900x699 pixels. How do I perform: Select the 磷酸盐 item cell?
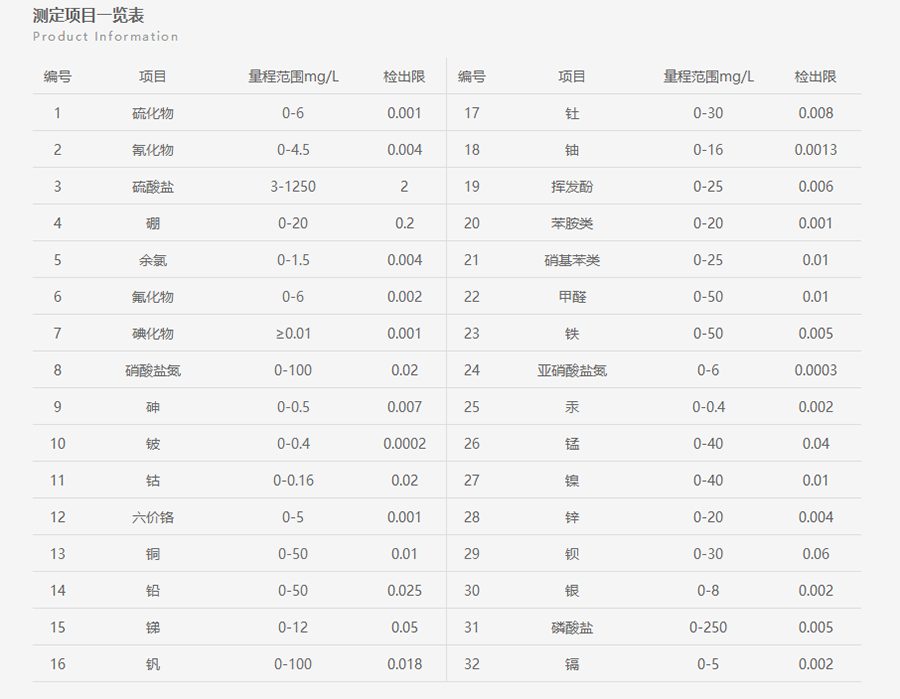tap(572, 627)
